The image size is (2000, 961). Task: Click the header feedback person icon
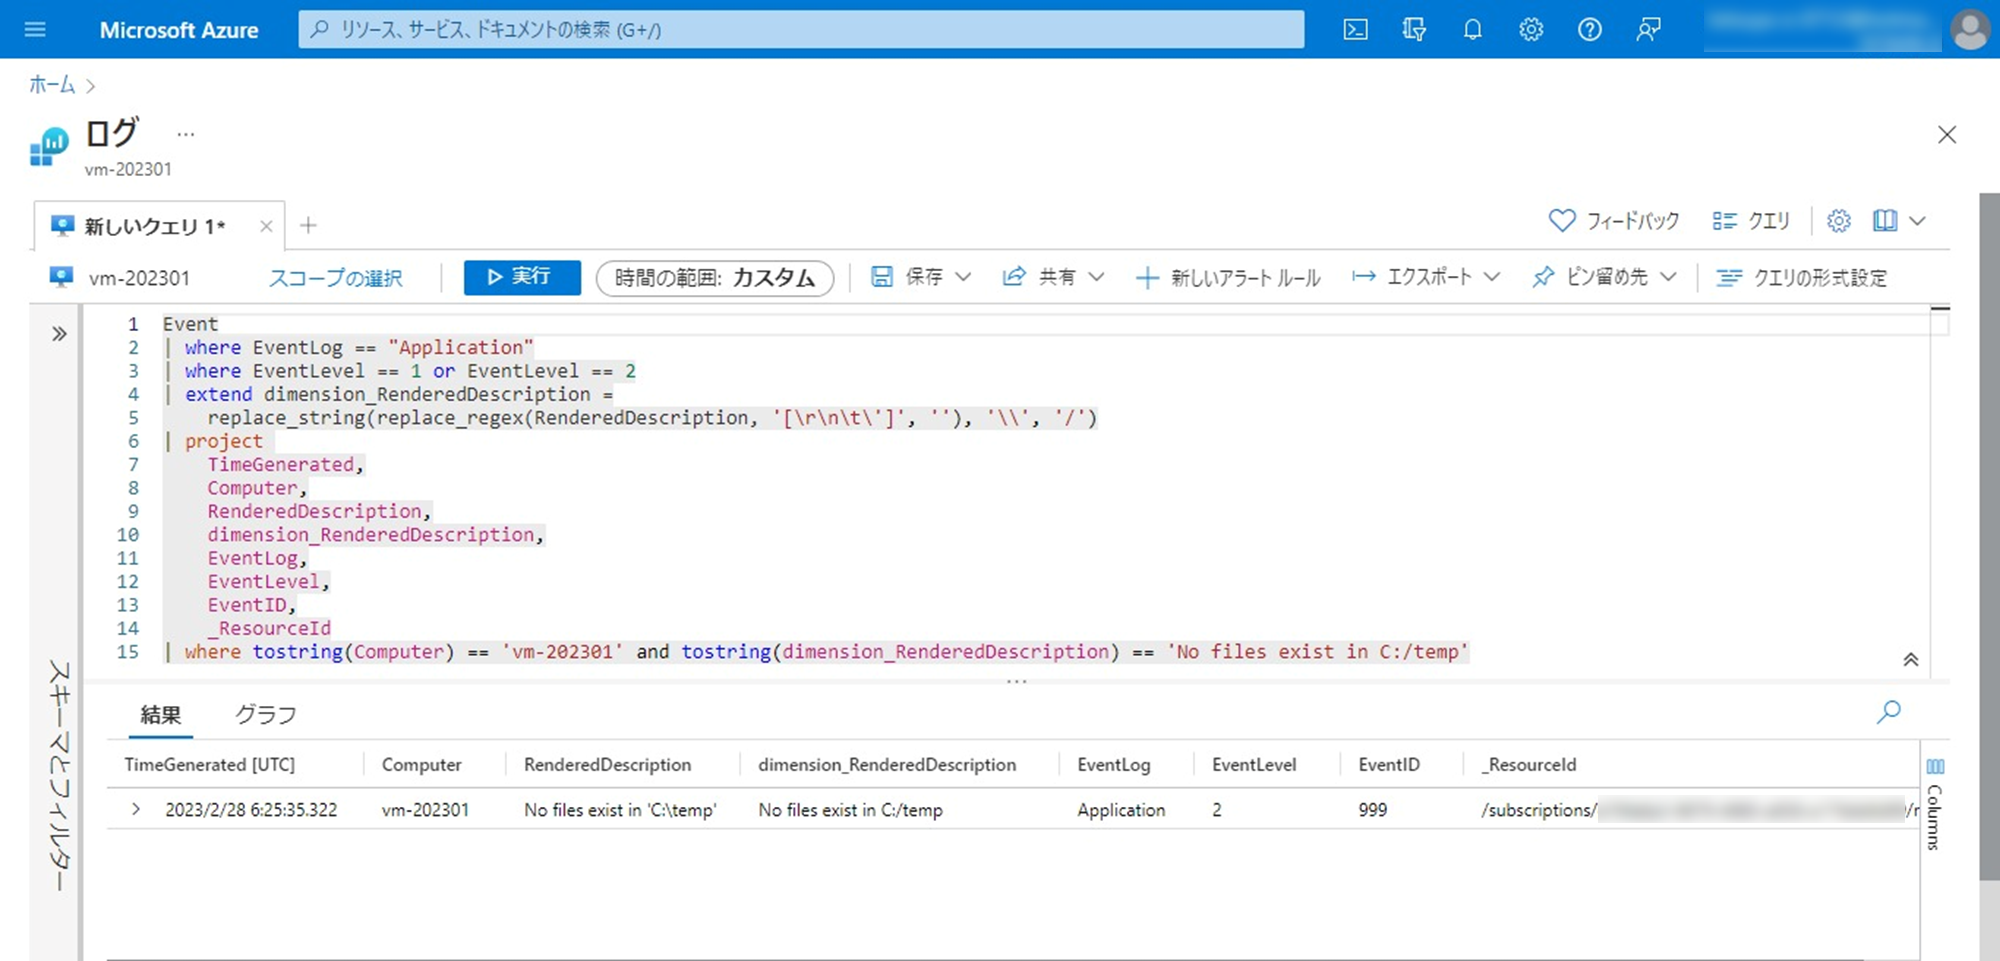click(1648, 30)
